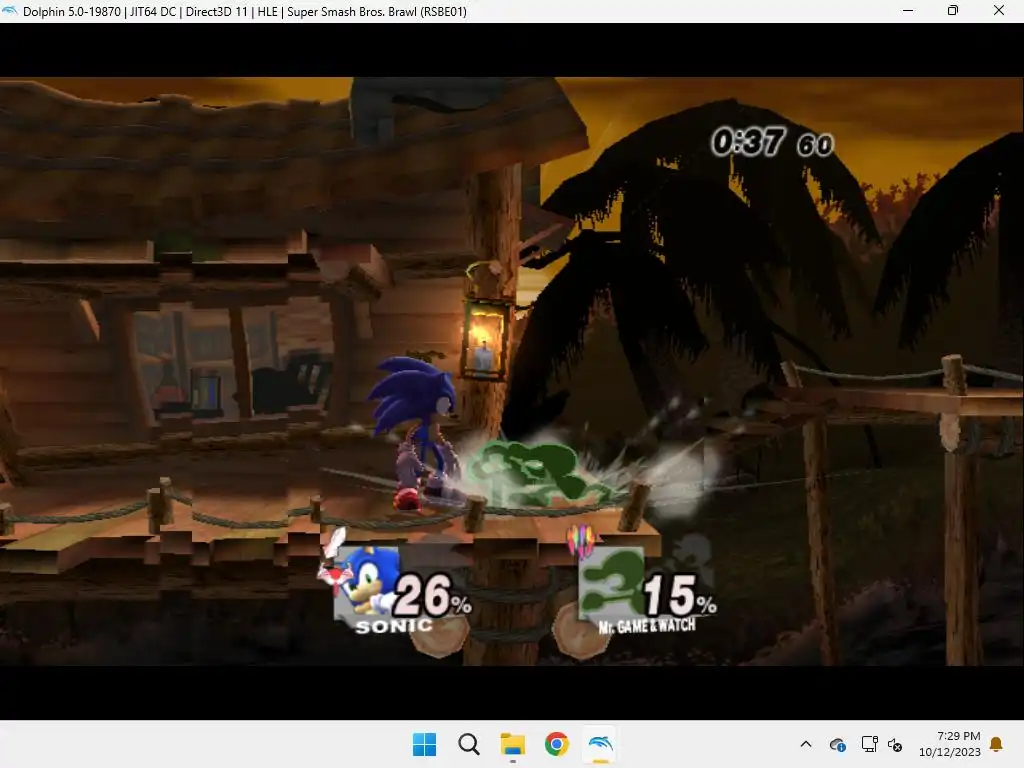Screen dimensions: 1024x768
Task: Show hidden system tray icons
Action: point(806,744)
